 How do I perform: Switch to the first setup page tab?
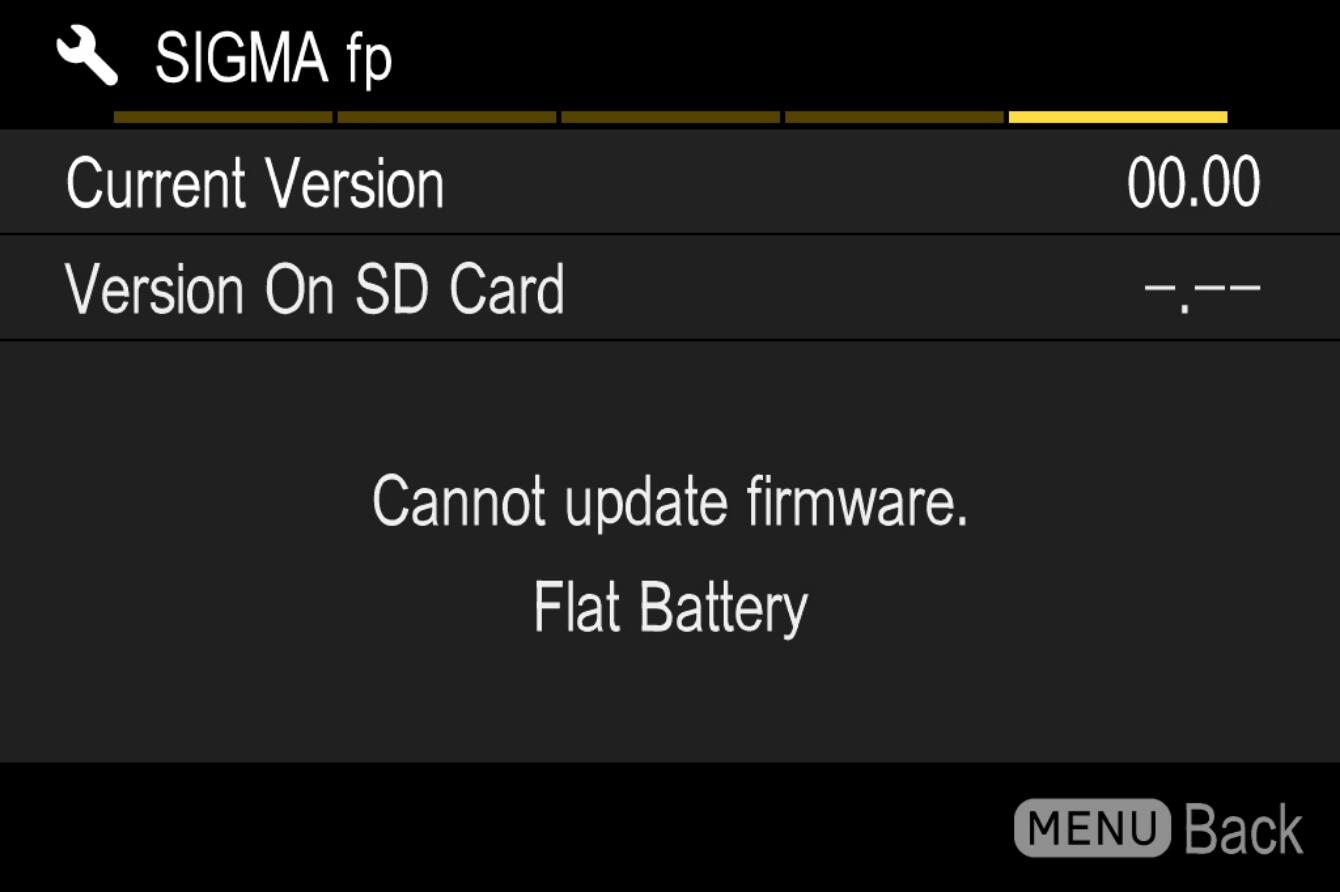click(x=223, y=117)
